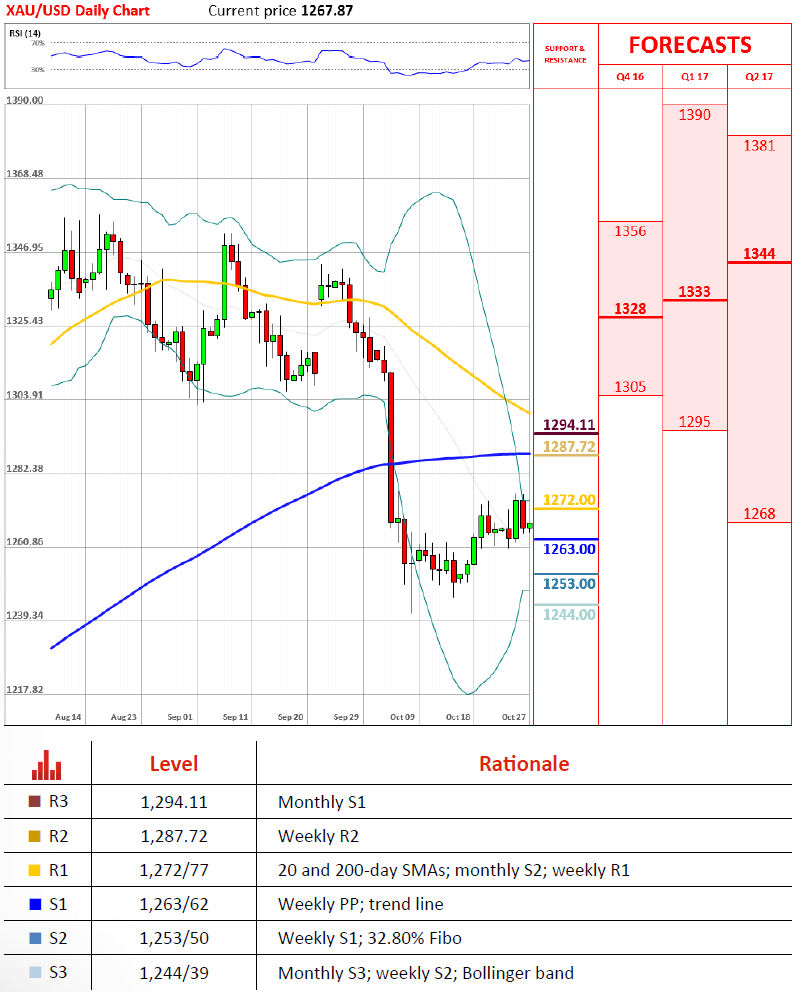Click the S3 light blue color swatch
This screenshot has width=801, height=992.
coord(35,972)
